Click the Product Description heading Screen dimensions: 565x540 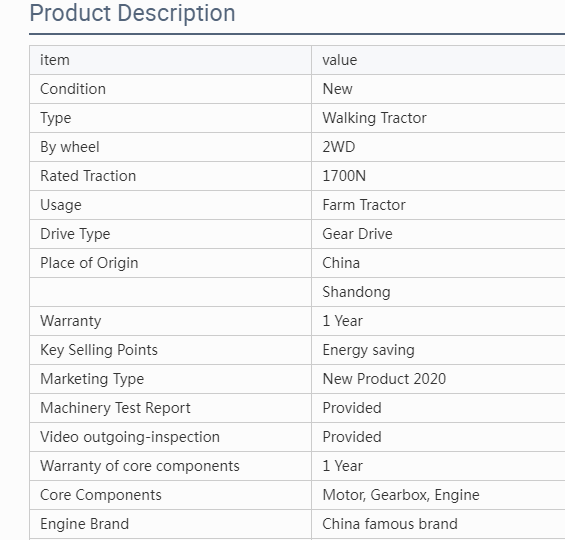(x=132, y=13)
